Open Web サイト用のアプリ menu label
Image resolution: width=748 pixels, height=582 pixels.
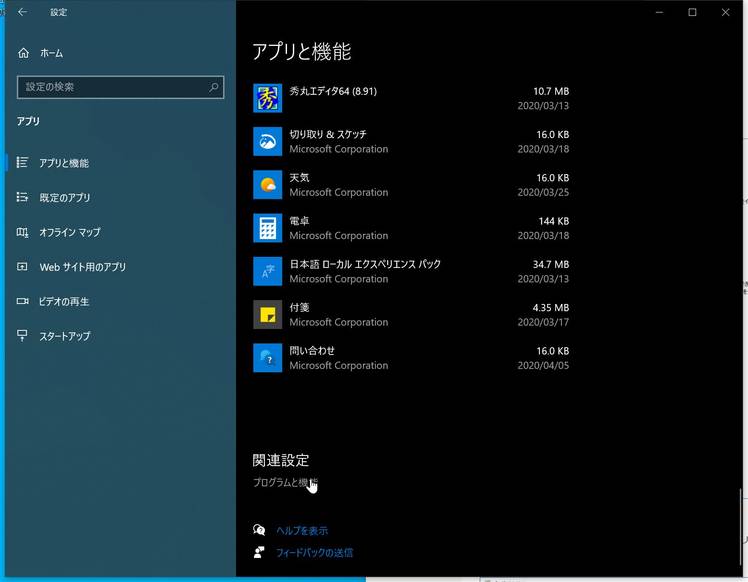(83, 267)
